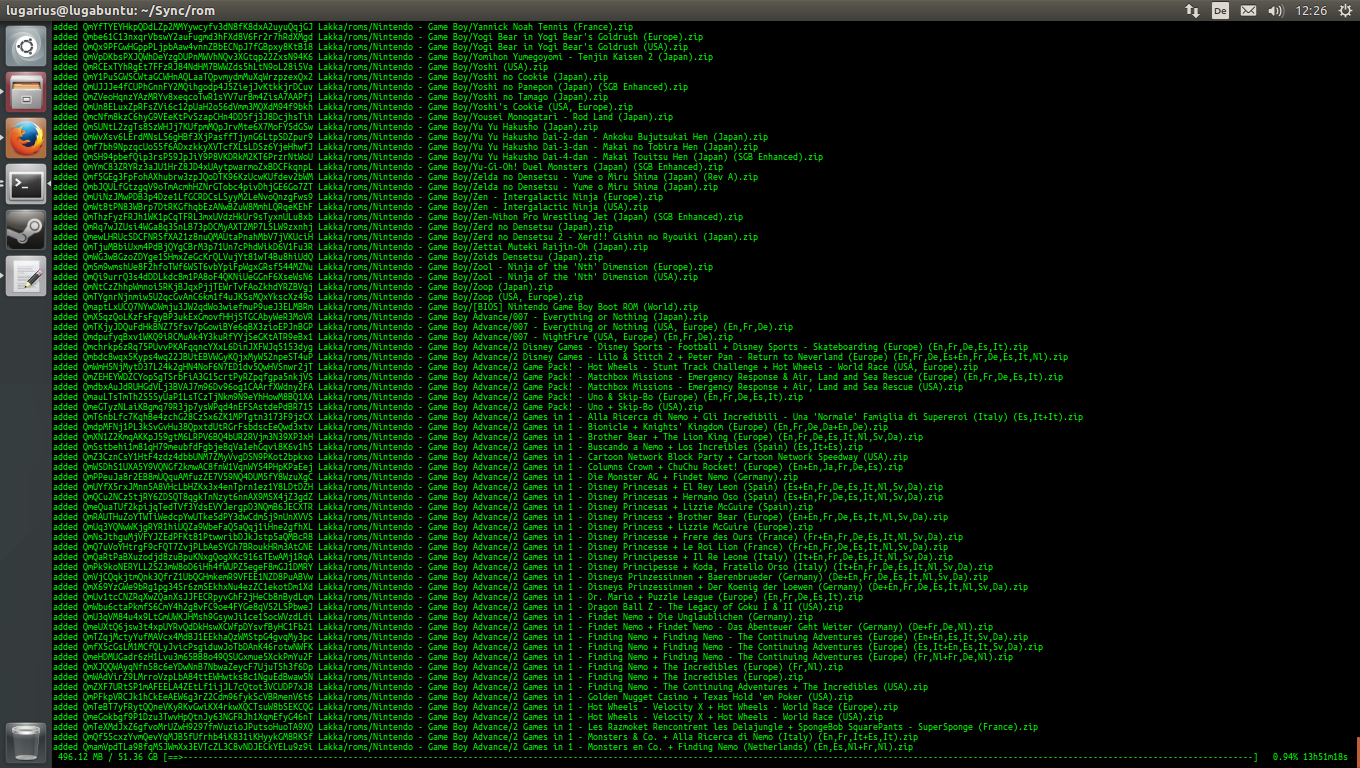The height and width of the screenshot is (768, 1360).
Task: Launch Steam from the launcher
Action: click(x=26, y=230)
